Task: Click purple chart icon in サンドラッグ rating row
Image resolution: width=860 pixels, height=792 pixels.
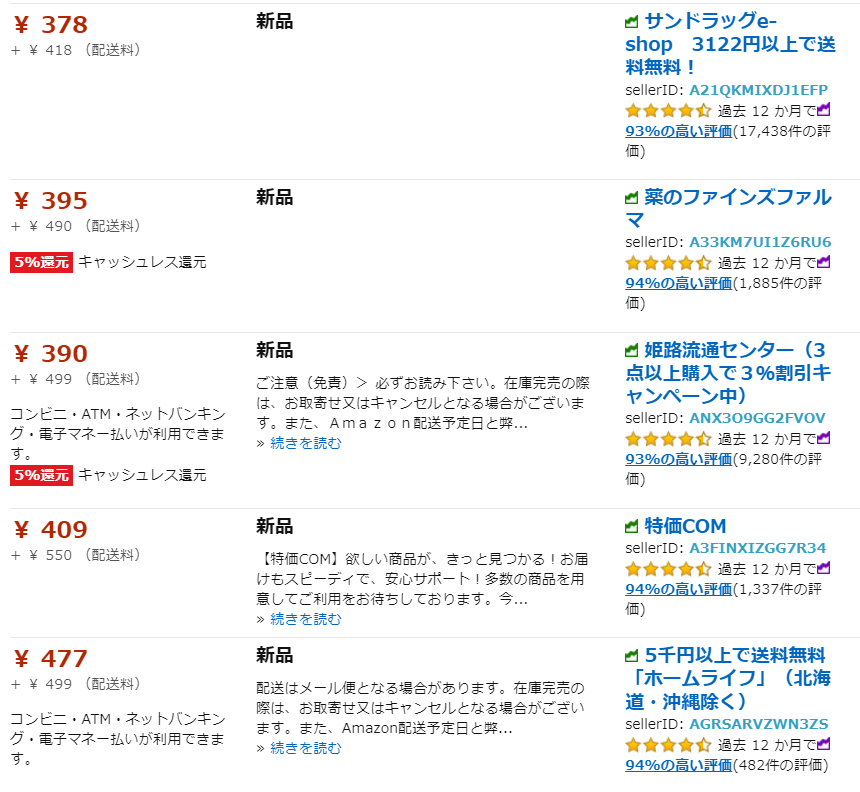Action: point(824,109)
